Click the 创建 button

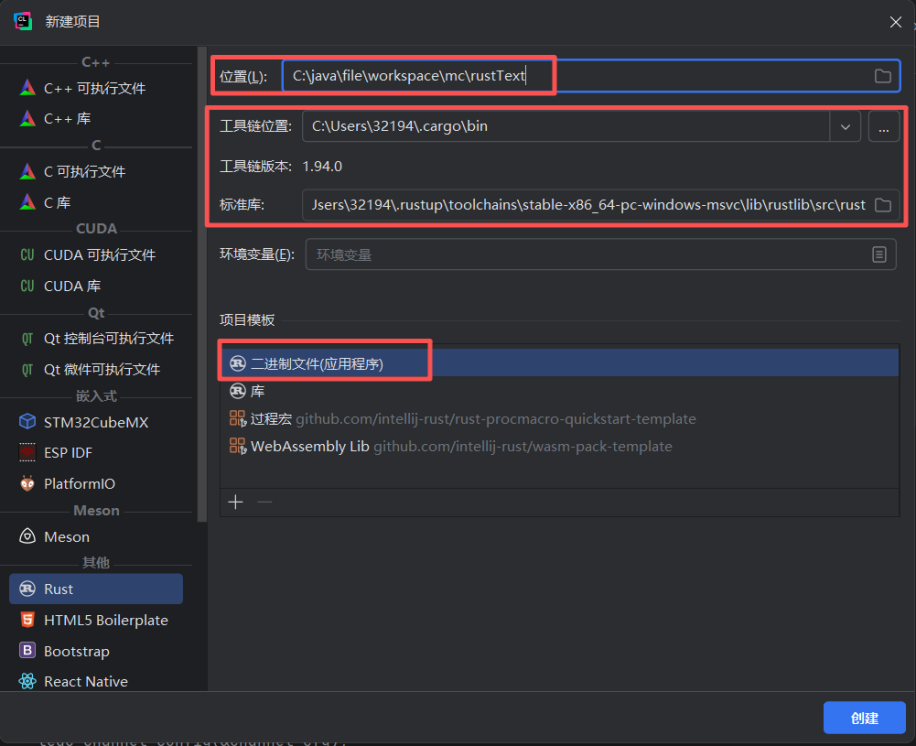pos(865,717)
